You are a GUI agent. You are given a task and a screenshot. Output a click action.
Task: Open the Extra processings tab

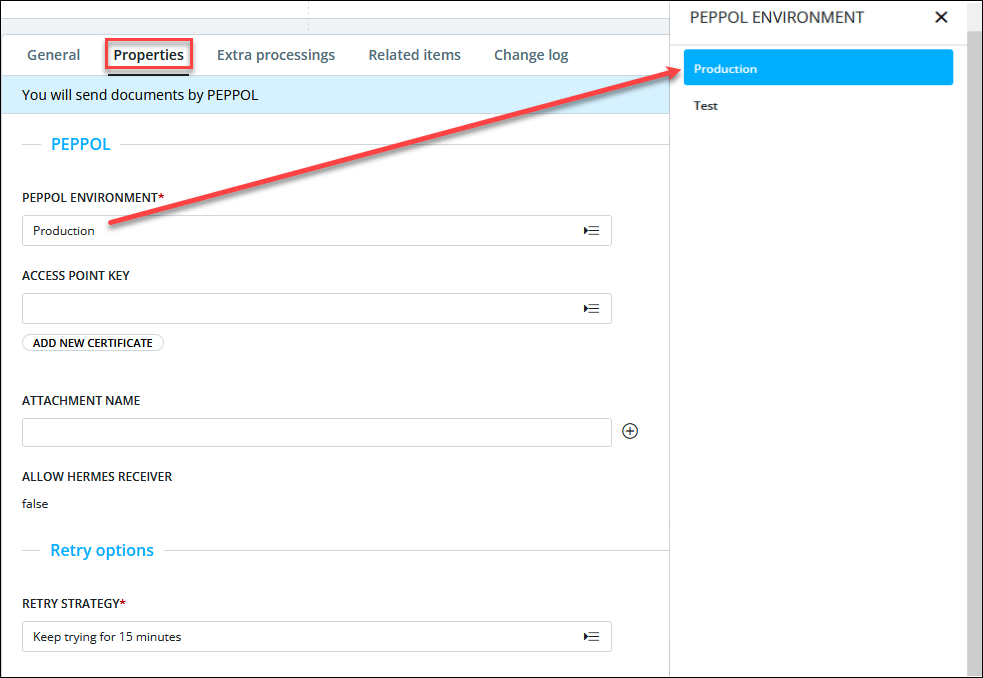click(276, 55)
